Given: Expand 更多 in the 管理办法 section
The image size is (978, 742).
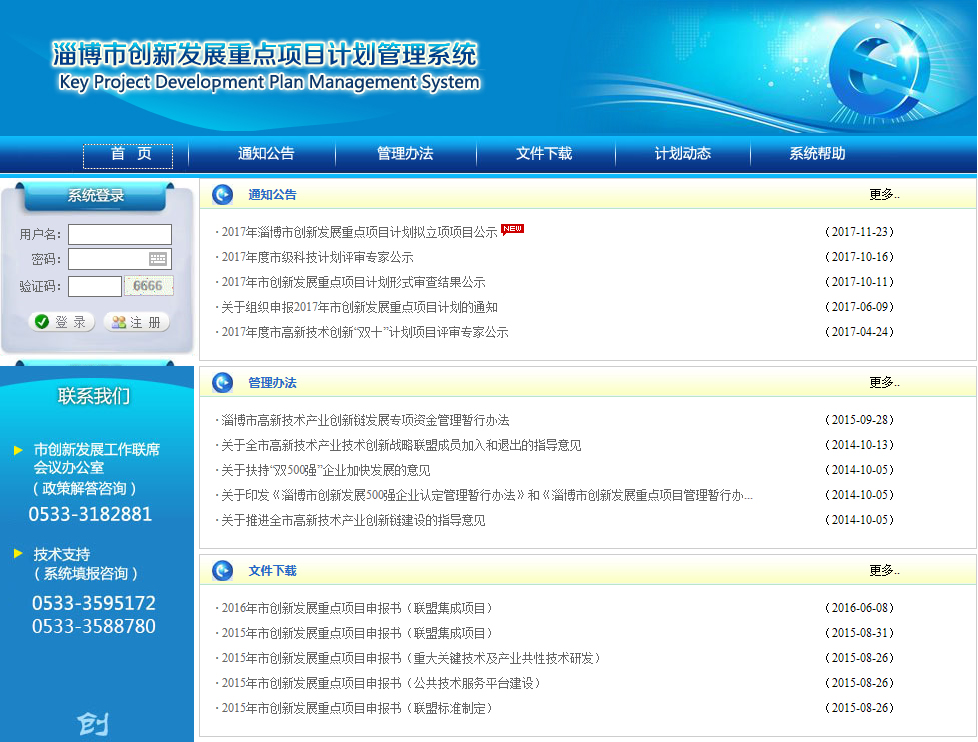Looking at the screenshot, I should pos(884,383).
